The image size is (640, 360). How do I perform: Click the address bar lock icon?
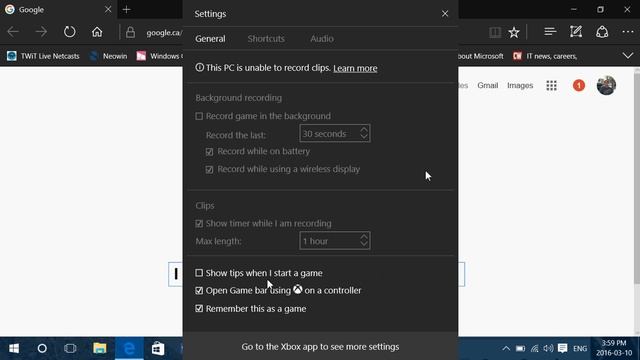point(130,32)
